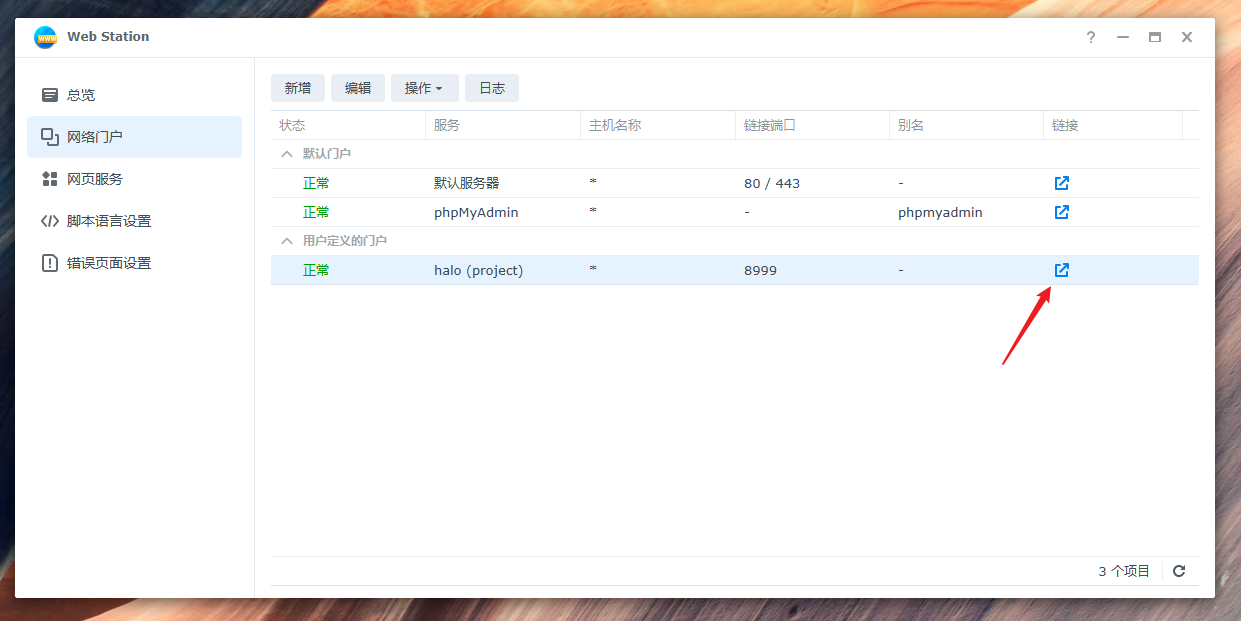Click the 新增 button
1241x621 pixels.
(298, 88)
